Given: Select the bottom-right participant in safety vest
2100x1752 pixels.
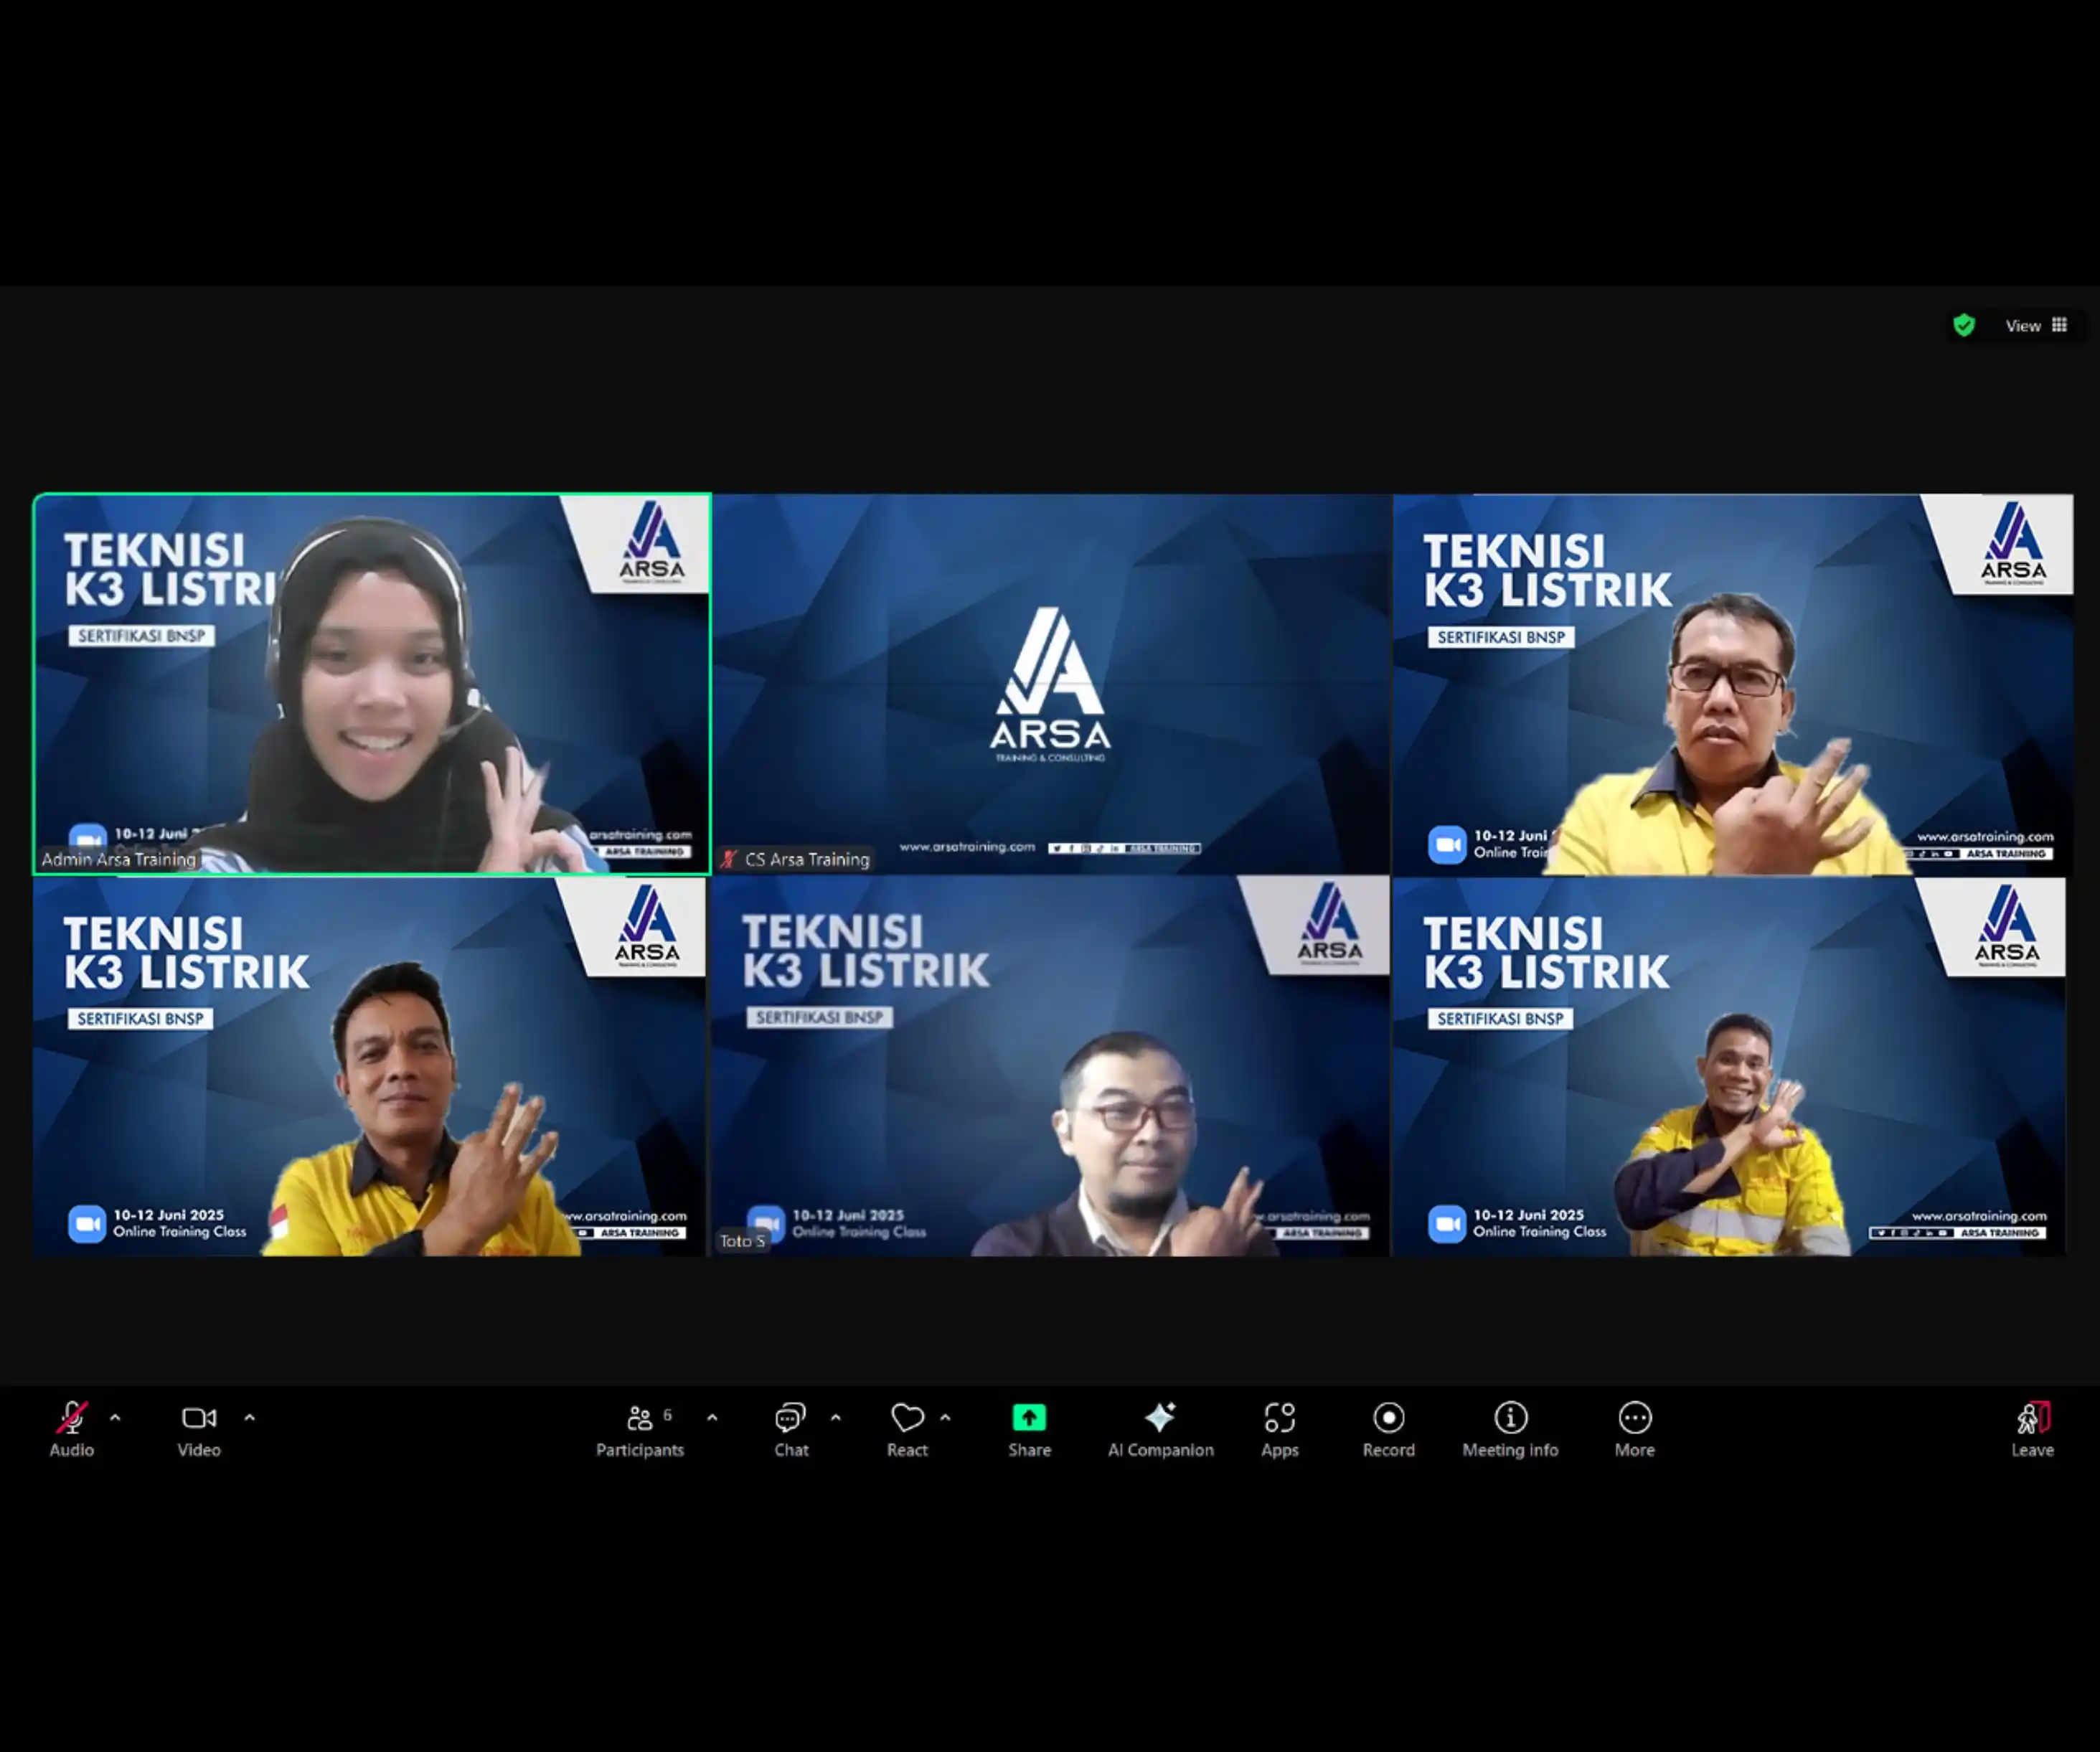Looking at the screenshot, I should pyautogui.click(x=1730, y=1066).
